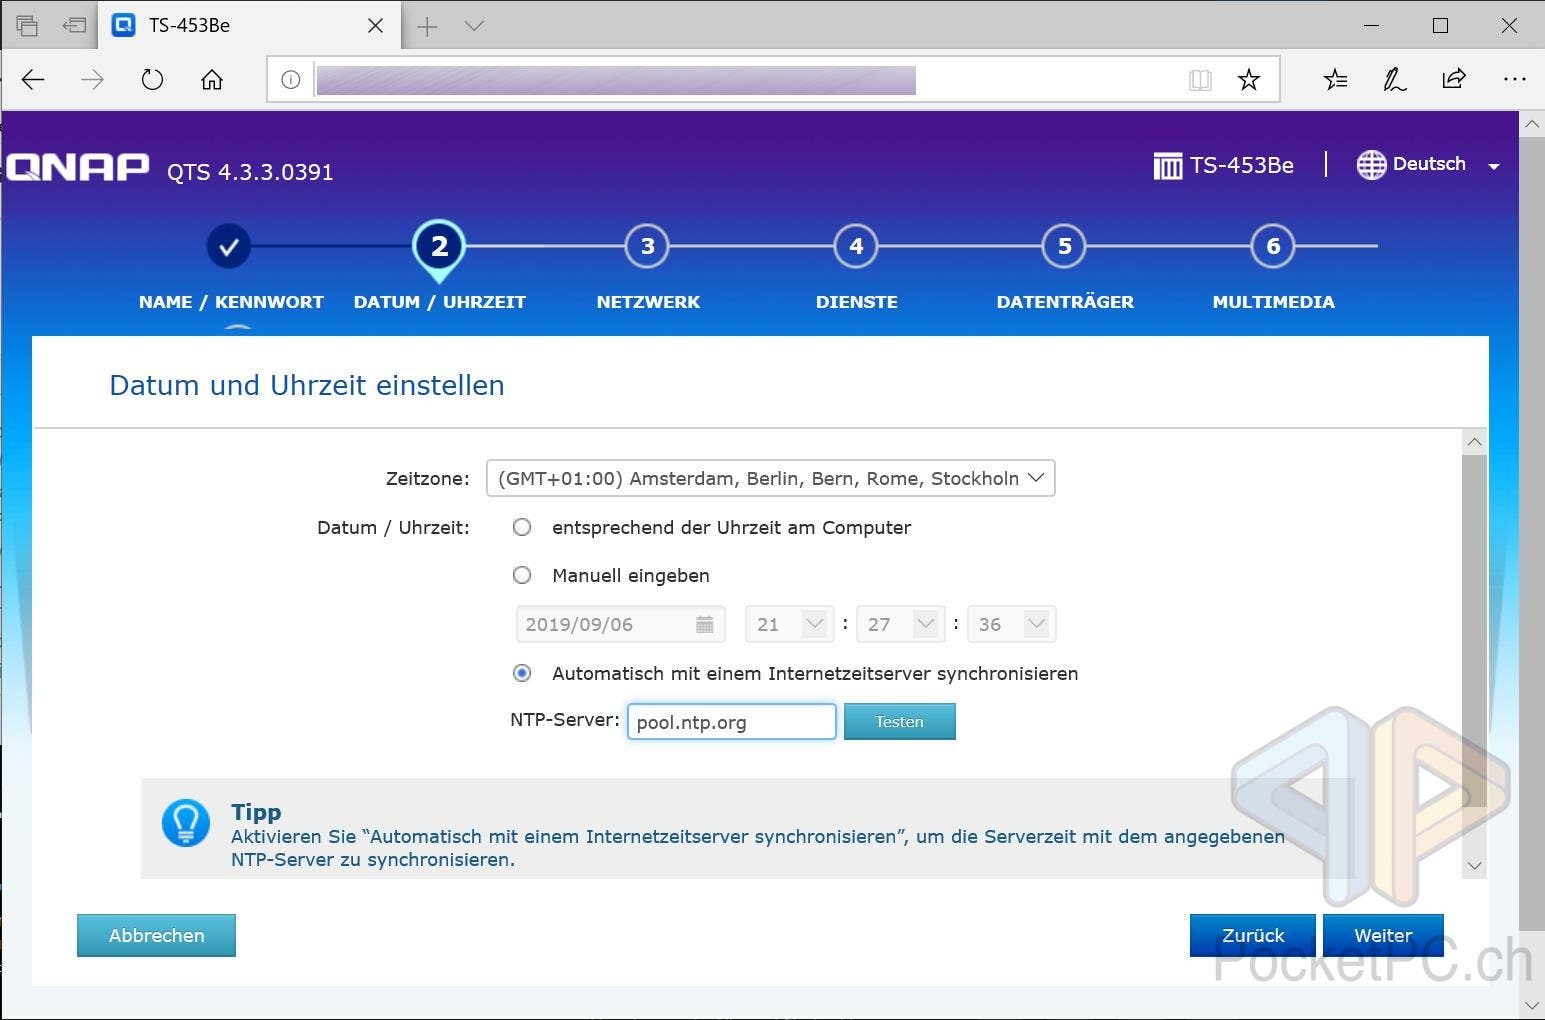Select the 'Manuell eingeben' radio button
This screenshot has width=1545, height=1020.
522,575
